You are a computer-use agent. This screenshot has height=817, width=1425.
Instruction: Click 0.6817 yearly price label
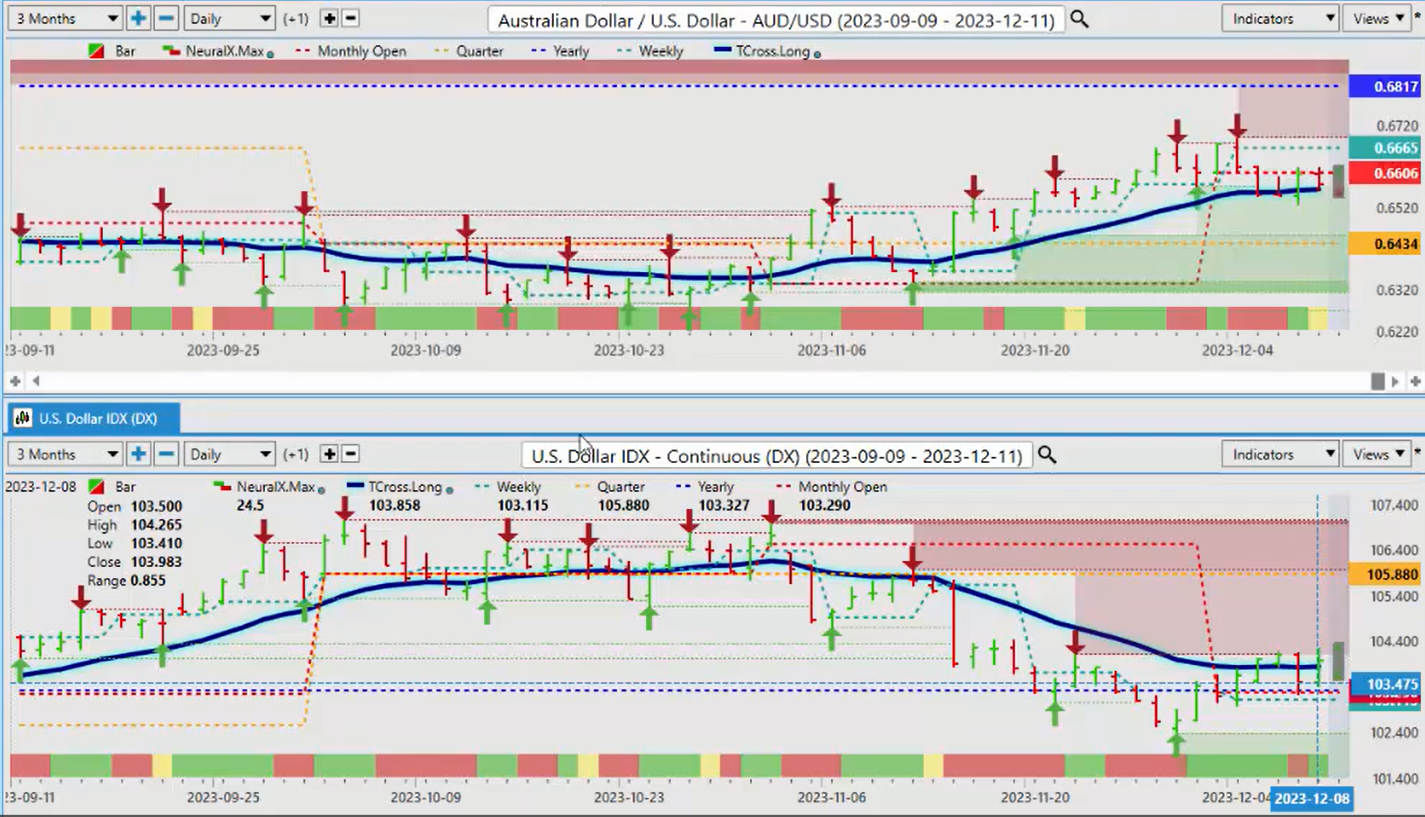[x=1386, y=87]
